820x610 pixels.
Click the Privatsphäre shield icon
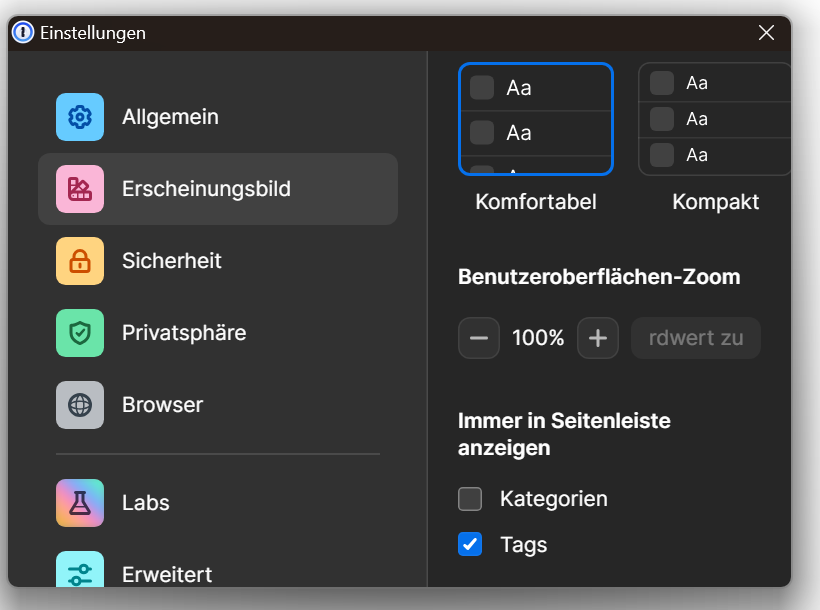click(80, 333)
